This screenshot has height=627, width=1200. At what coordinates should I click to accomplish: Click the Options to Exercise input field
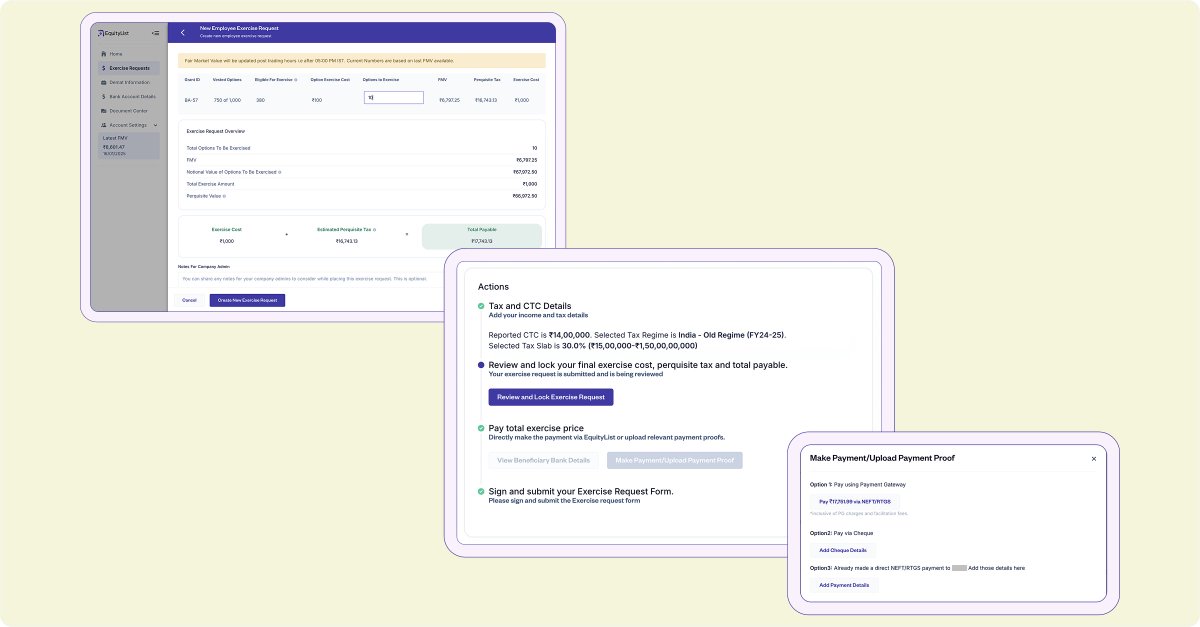pos(393,98)
